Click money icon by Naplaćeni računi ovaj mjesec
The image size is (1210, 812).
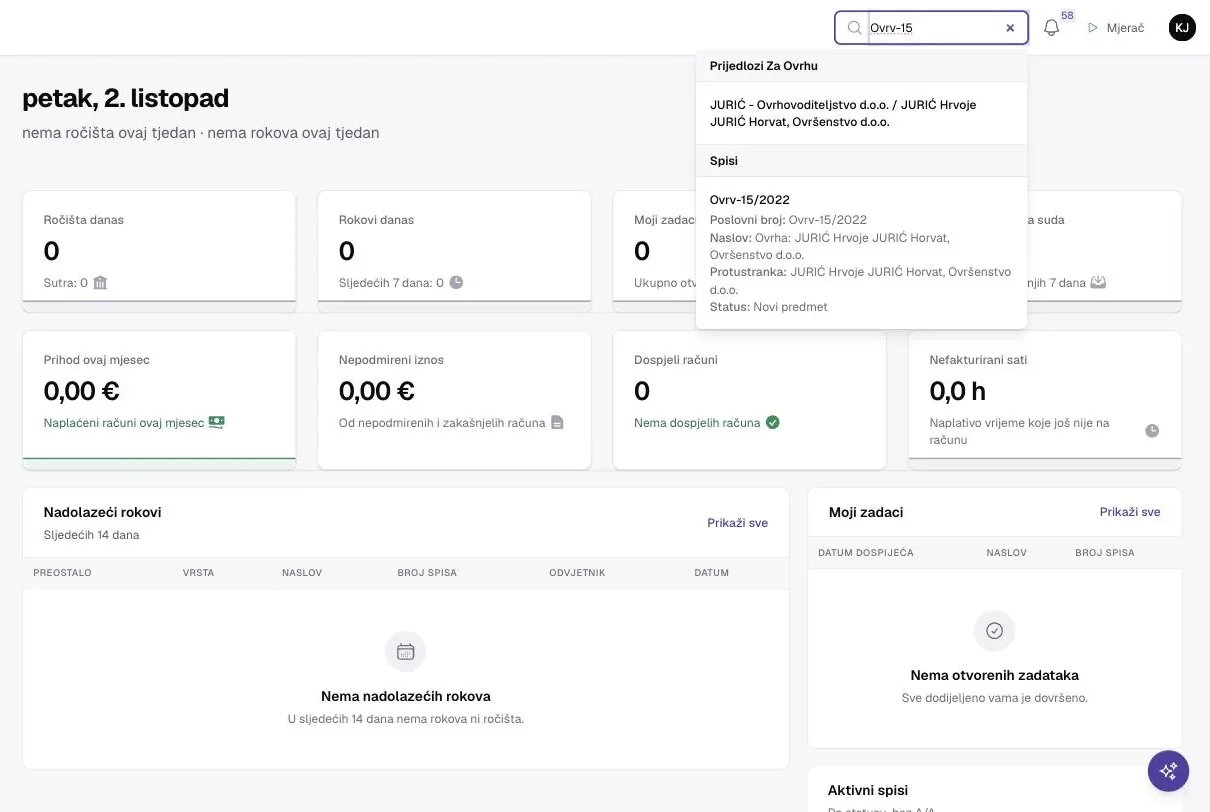(216, 423)
